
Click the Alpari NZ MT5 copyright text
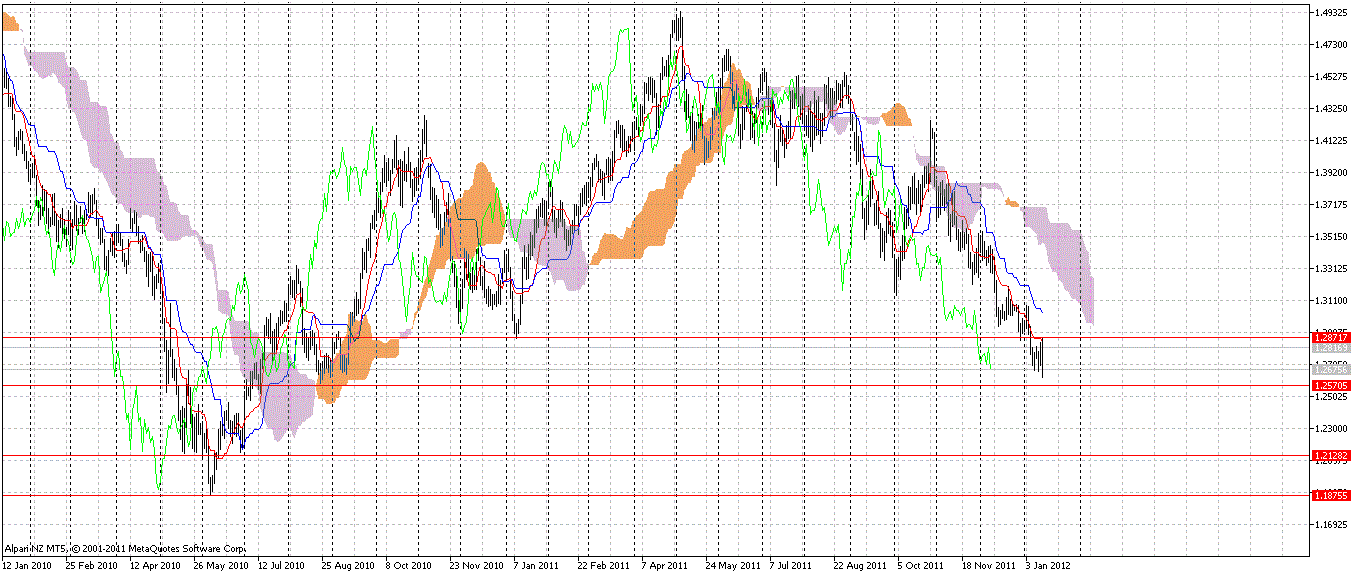point(125,549)
